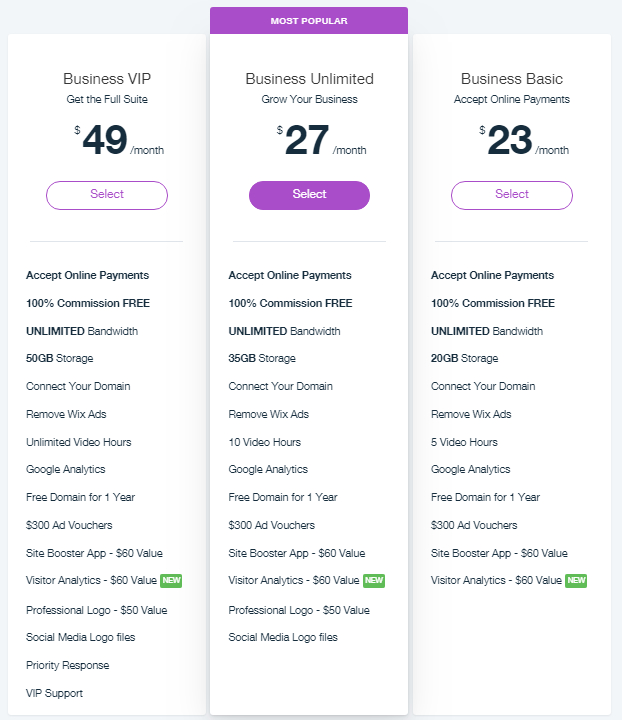Click the $27 price in Business Unlimited

307,141
